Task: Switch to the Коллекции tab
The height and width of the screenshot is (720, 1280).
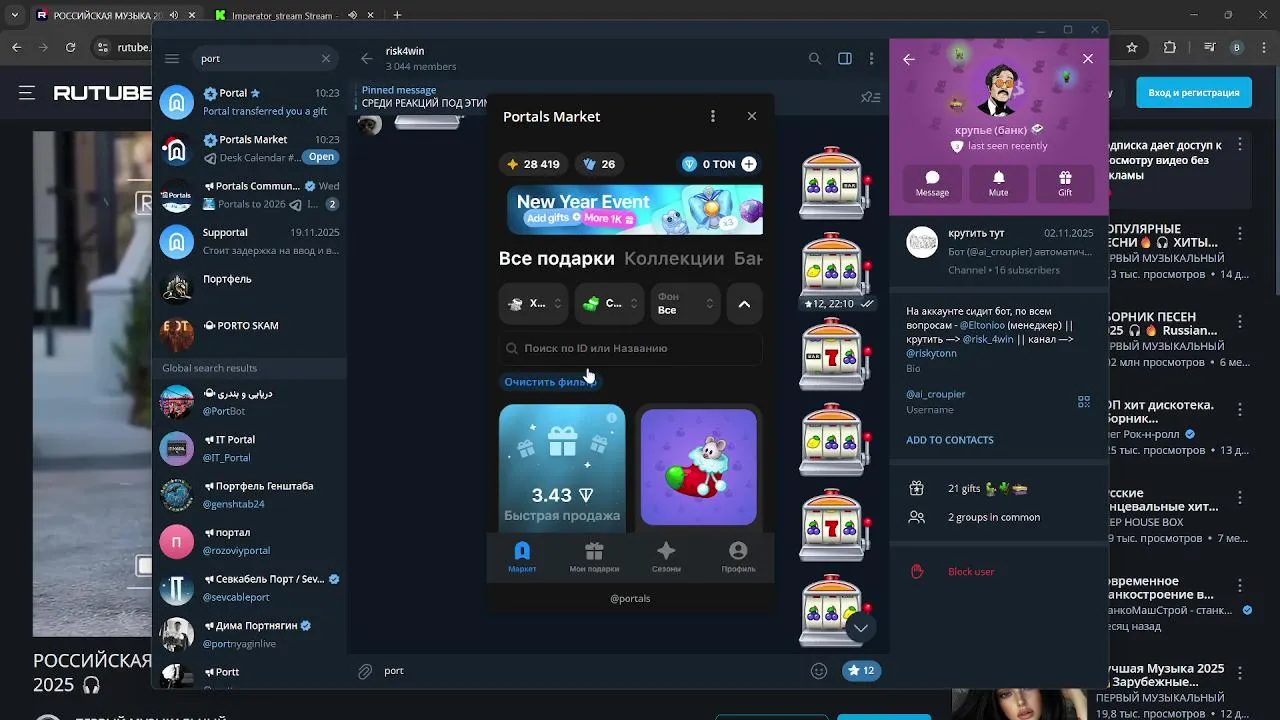Action: click(674, 258)
